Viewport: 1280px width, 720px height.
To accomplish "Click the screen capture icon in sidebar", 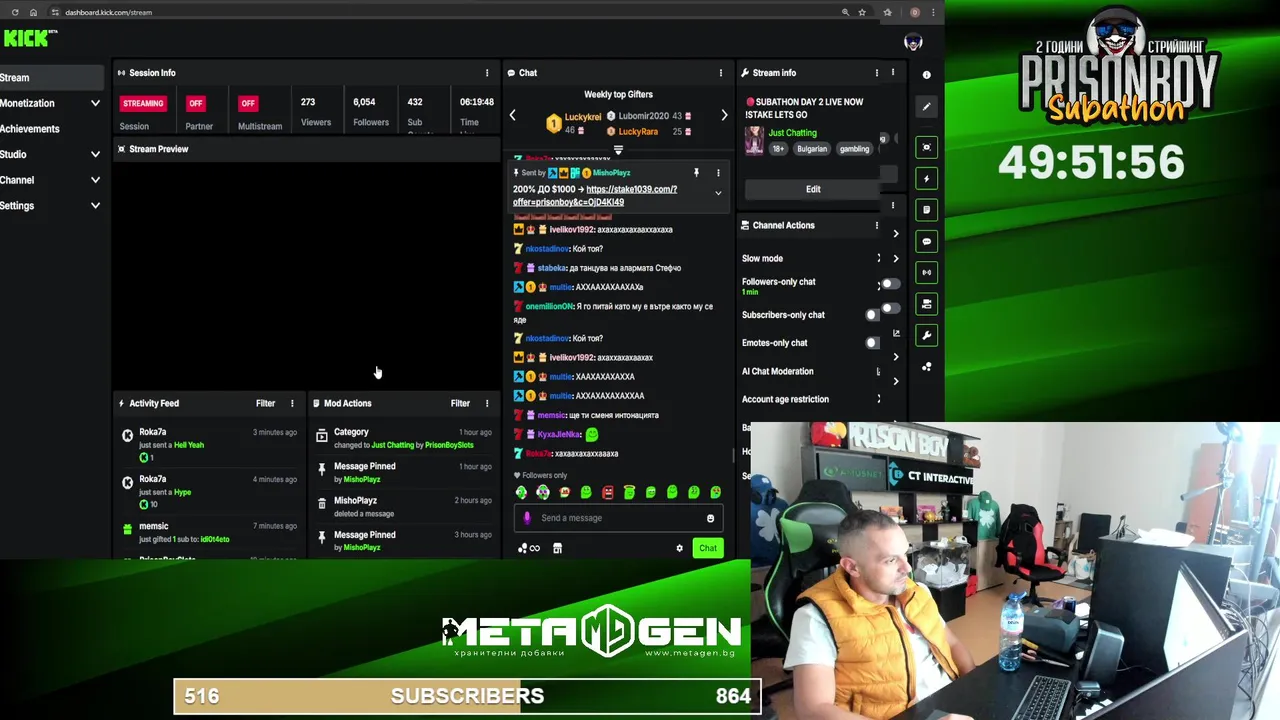I will 926,147.
